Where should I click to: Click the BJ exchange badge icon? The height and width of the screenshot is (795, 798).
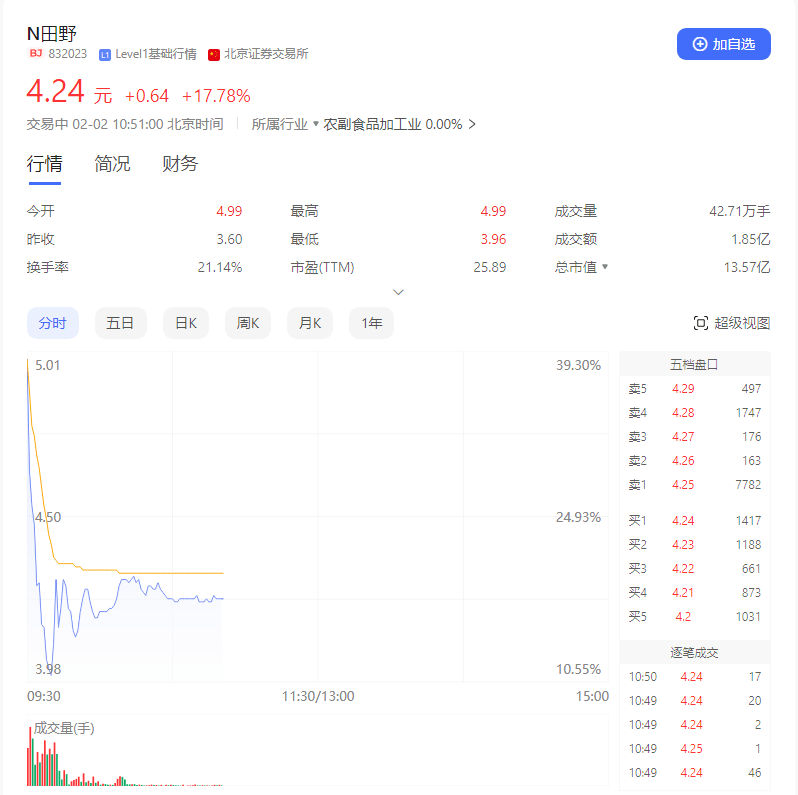(x=36, y=53)
